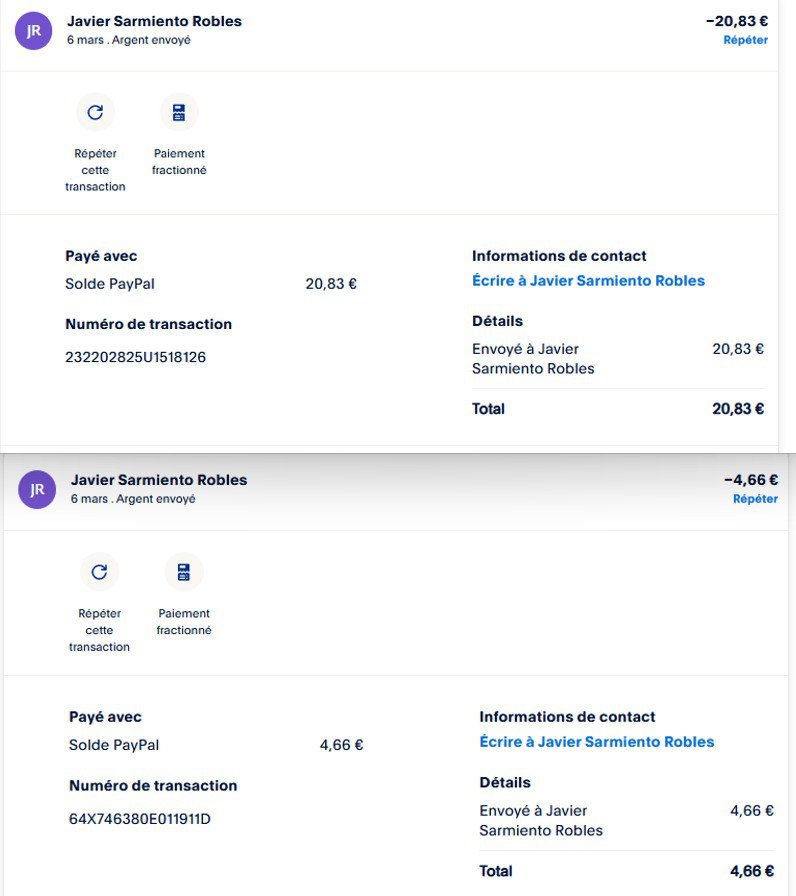The width and height of the screenshot is (796, 896).
Task: Click the "Paiement fractionné" label for 20,83 €
Action: pyautogui.click(x=179, y=162)
